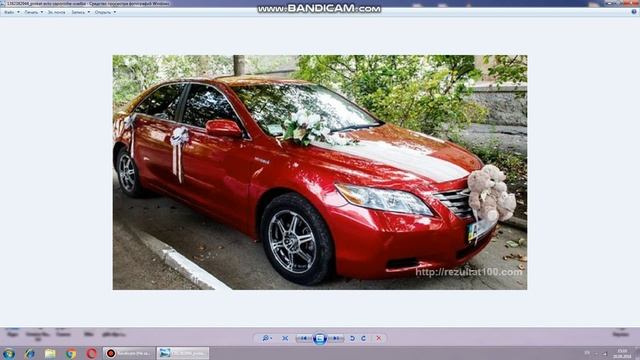Click the red wedding car photo
Screen dimensions: 640x360
(320, 172)
